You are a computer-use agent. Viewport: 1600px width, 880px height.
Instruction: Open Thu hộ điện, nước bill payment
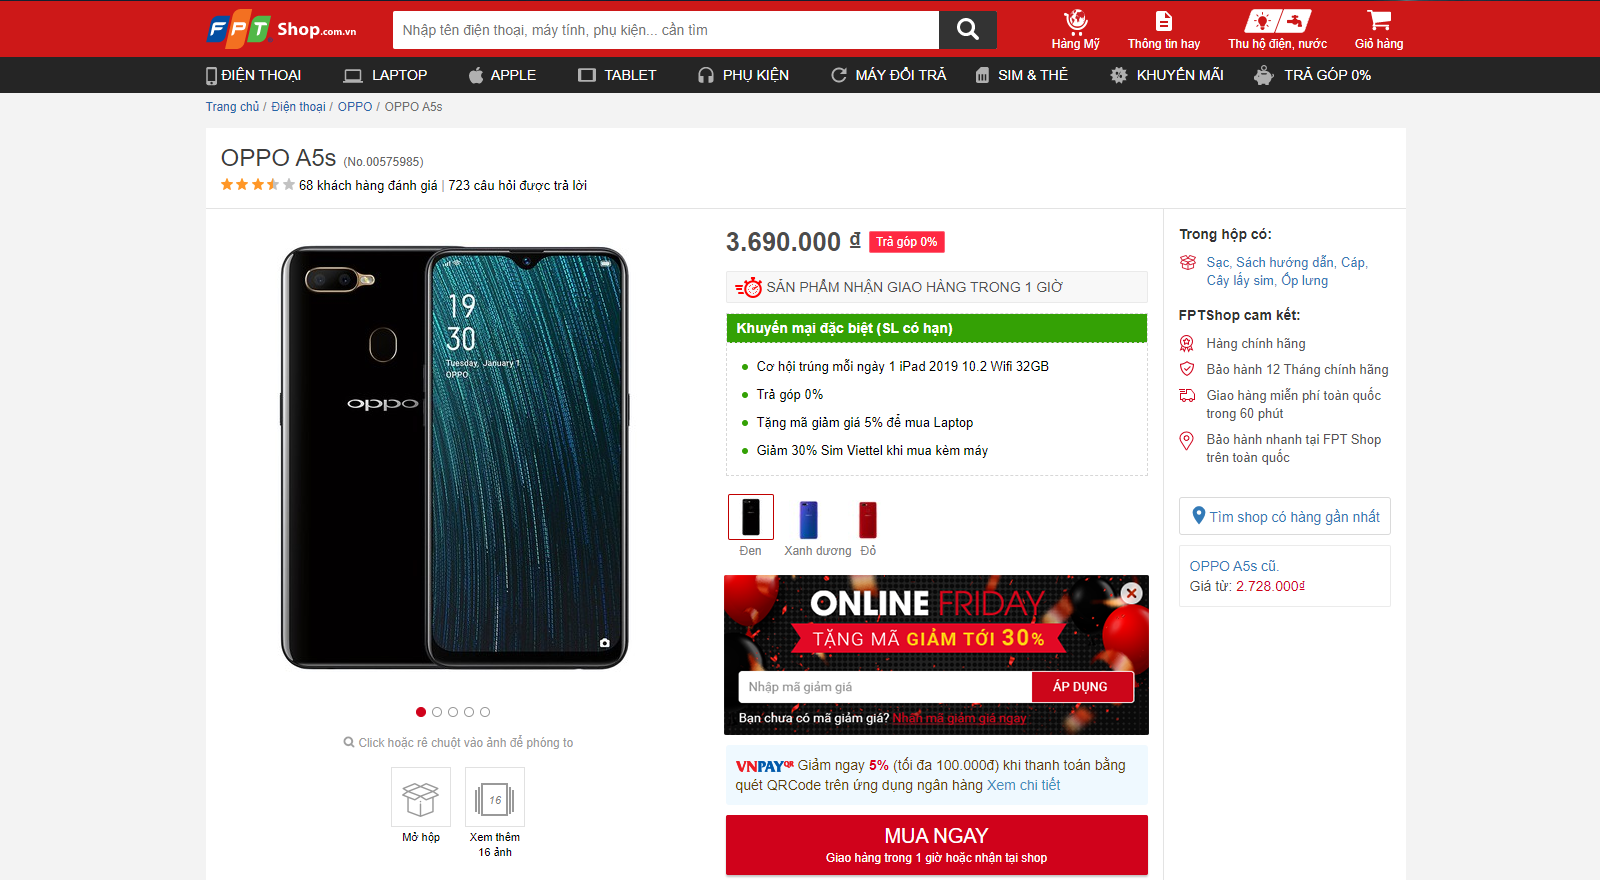coord(1277,30)
